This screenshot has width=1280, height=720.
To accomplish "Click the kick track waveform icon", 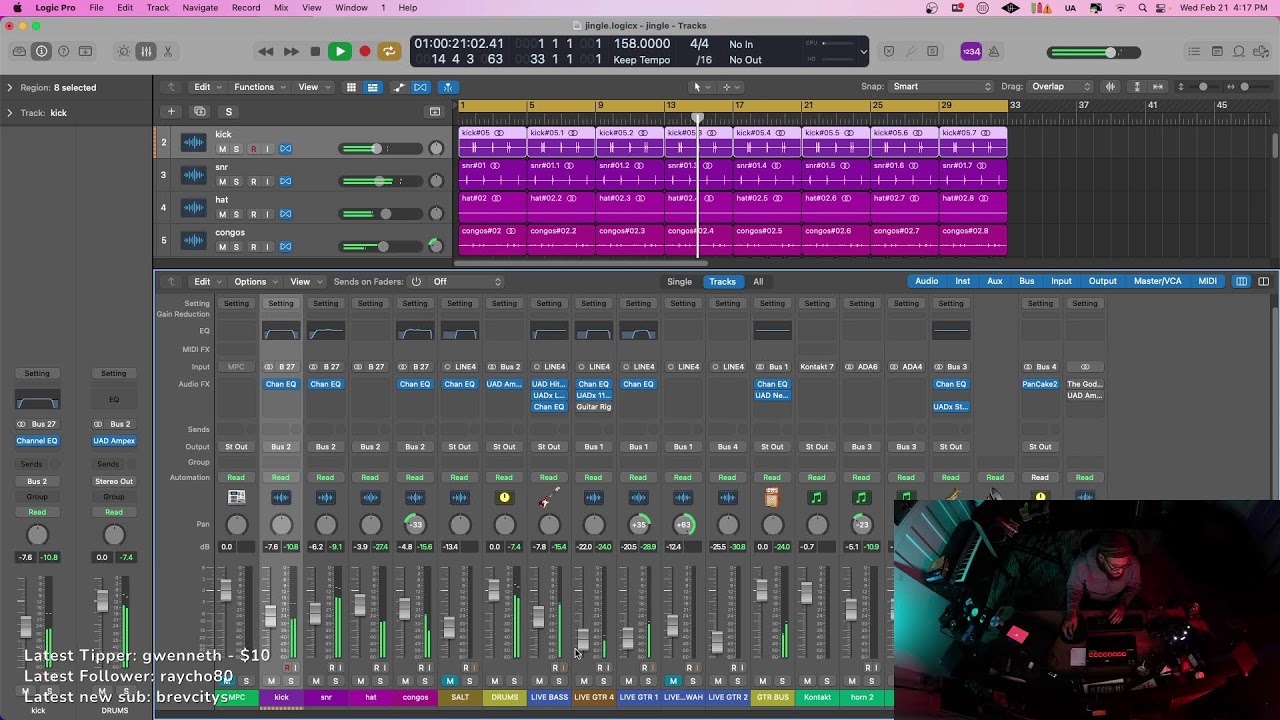I will pos(193,143).
